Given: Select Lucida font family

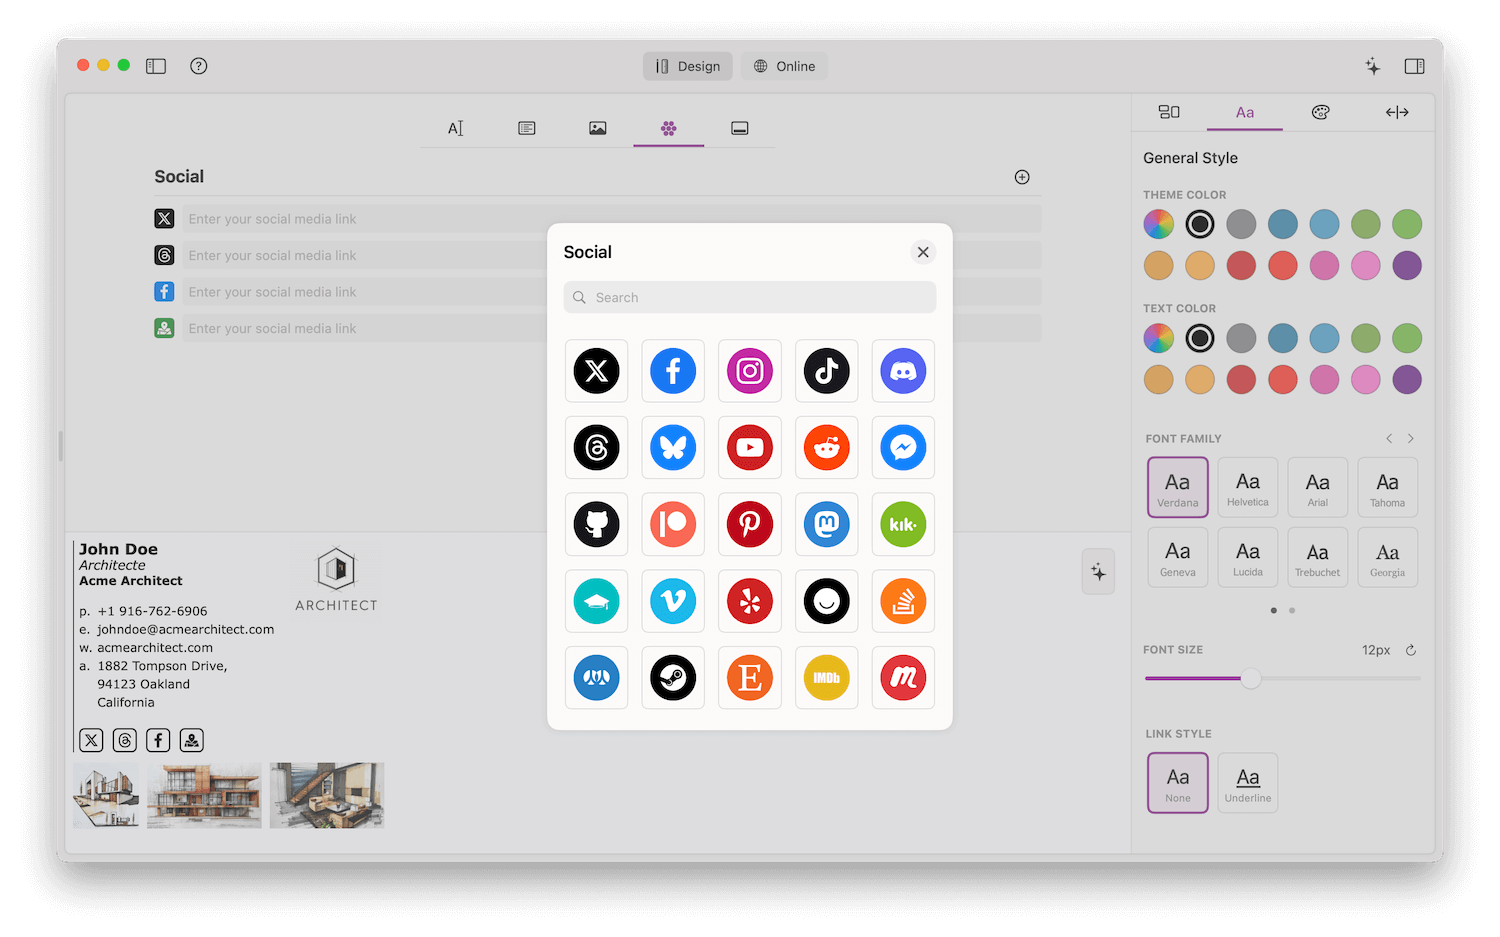Looking at the screenshot, I should (1248, 557).
